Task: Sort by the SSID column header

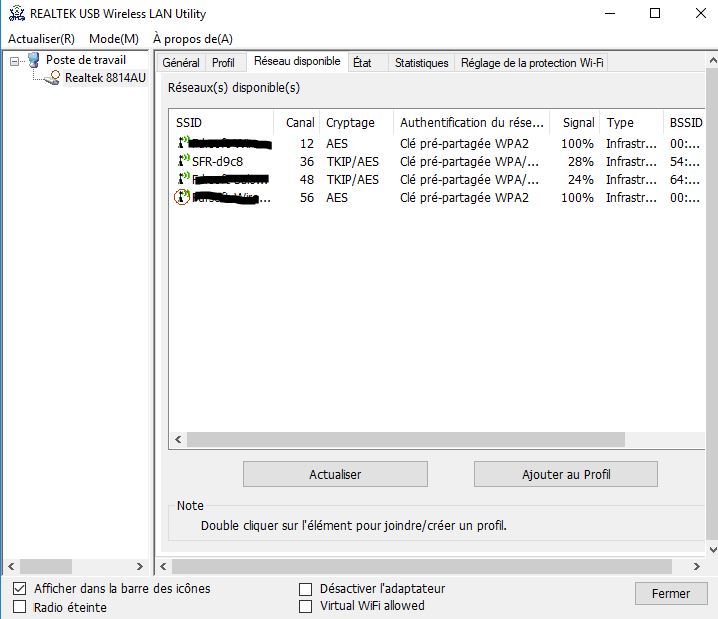Action: tap(221, 123)
